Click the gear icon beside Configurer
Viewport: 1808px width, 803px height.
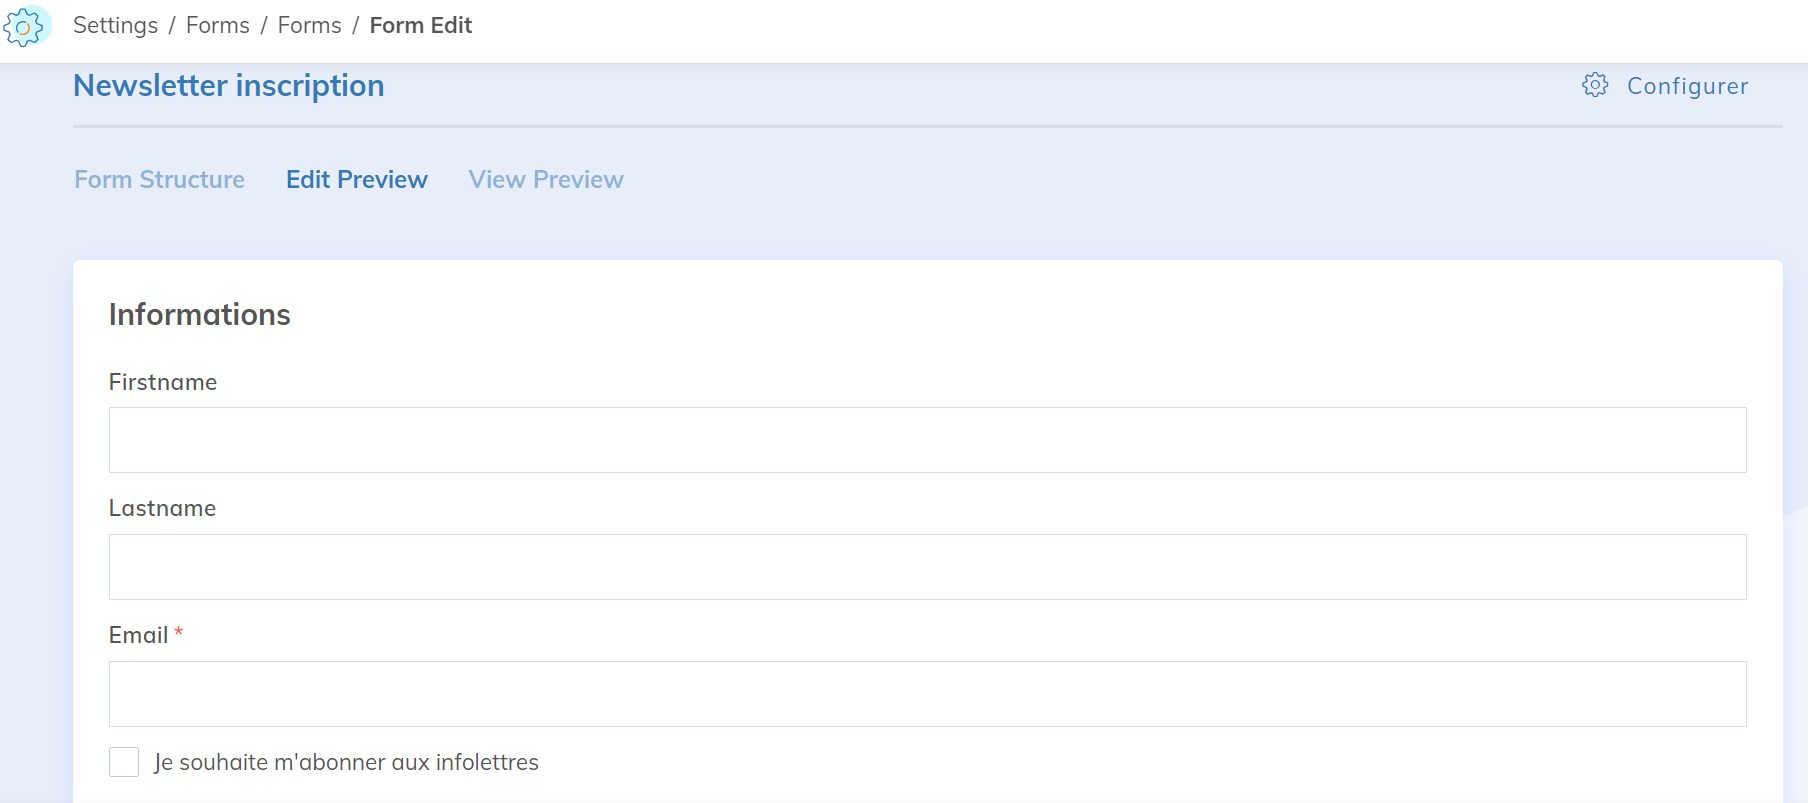pos(1595,85)
